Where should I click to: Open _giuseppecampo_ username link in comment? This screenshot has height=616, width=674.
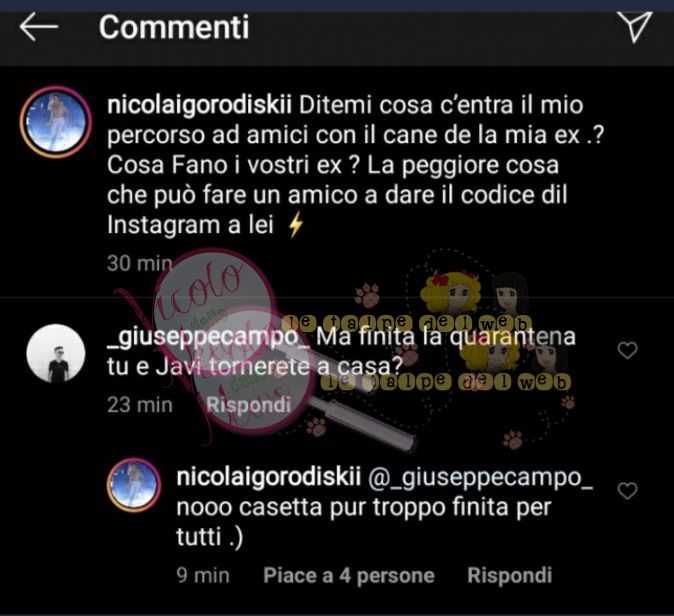[208, 337]
